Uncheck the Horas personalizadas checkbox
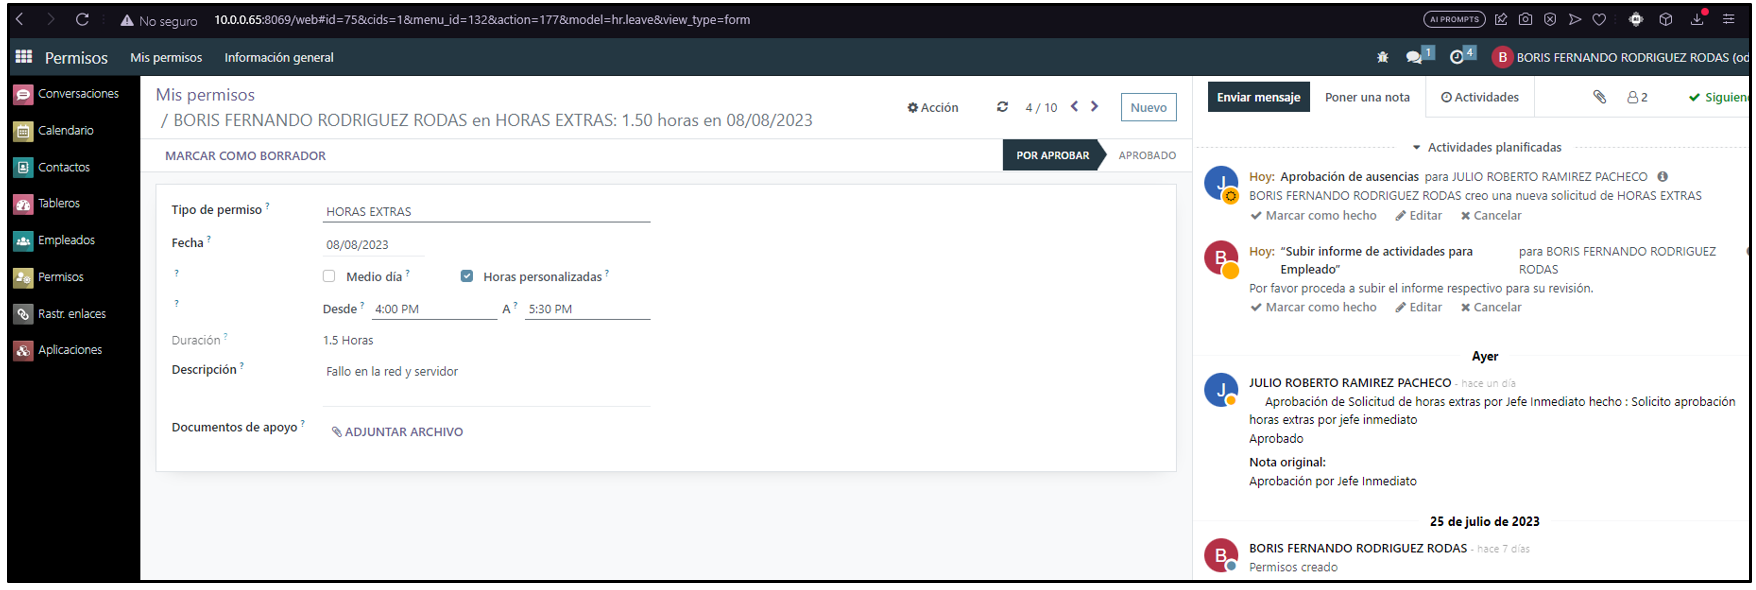The width and height of the screenshot is (1756, 590). pos(466,276)
